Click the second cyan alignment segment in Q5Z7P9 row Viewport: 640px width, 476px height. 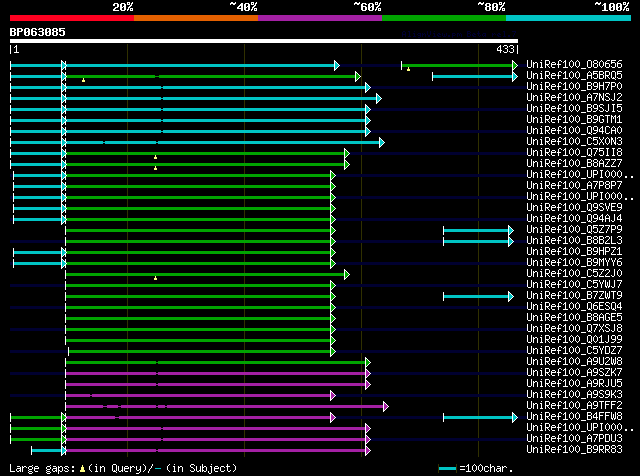478,231
